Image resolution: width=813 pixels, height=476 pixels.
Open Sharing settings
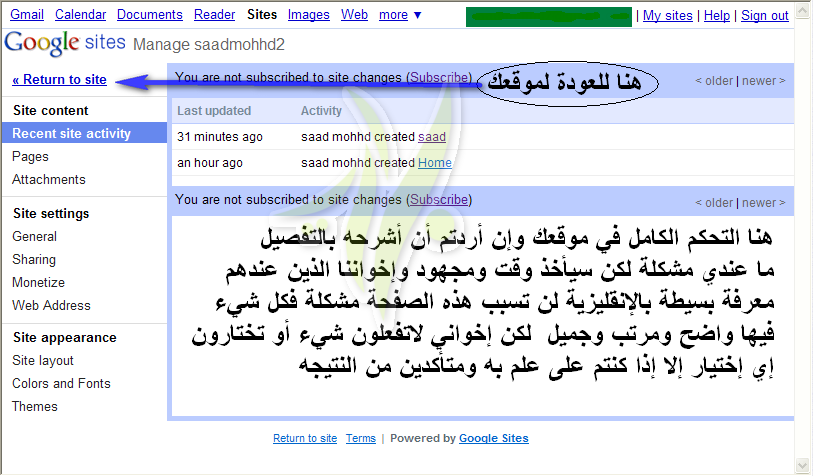[x=34, y=259]
